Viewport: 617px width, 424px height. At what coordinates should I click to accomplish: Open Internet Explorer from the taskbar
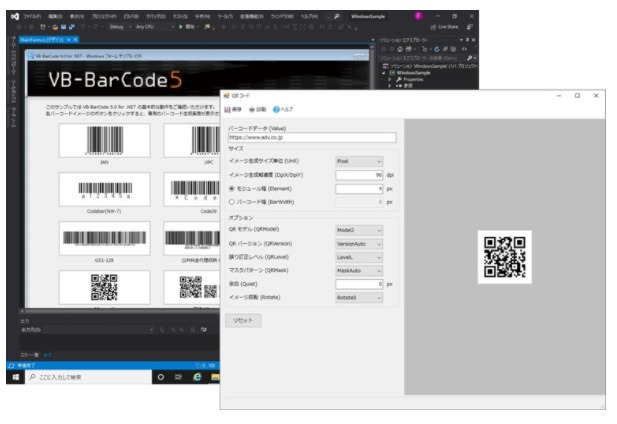click(x=197, y=377)
